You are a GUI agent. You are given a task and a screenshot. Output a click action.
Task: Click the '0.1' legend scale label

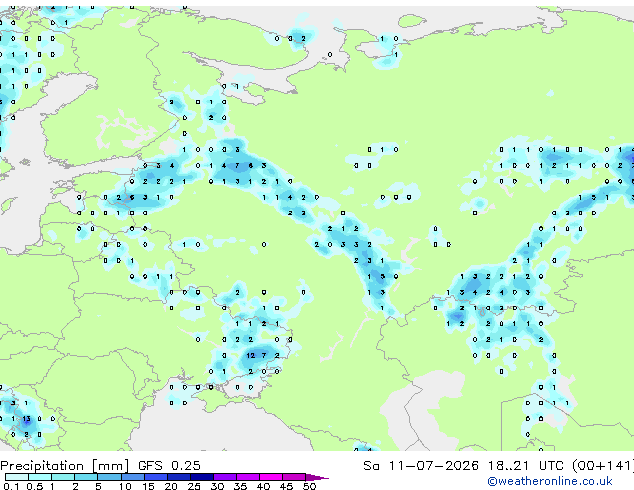(x=11, y=486)
